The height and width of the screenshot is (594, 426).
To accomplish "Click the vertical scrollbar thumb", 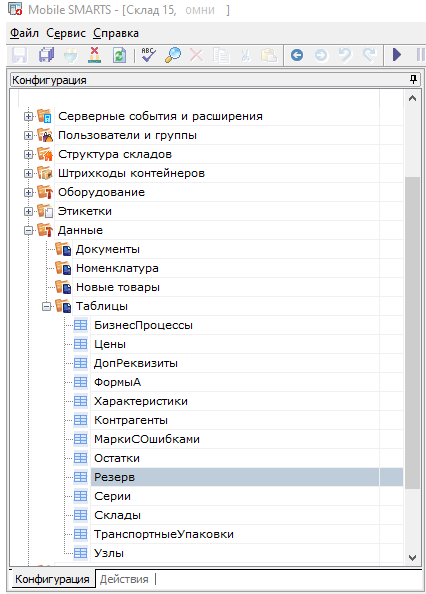I will [412, 333].
